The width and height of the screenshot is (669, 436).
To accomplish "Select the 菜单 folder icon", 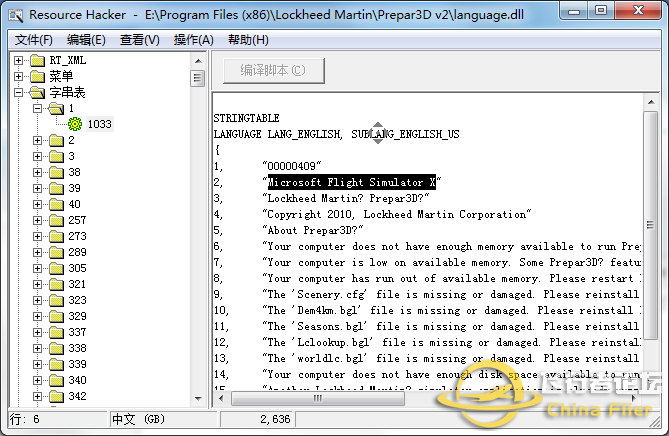I will point(38,76).
